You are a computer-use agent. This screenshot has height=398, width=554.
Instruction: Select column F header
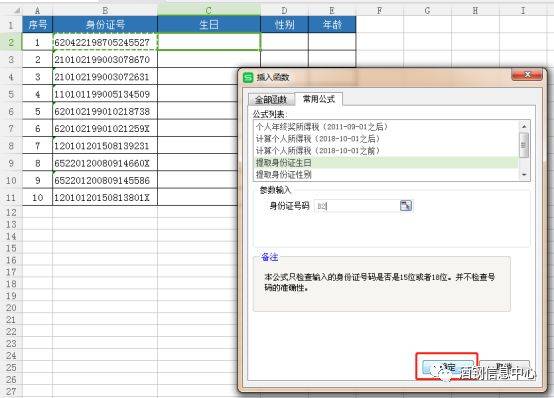379,11
